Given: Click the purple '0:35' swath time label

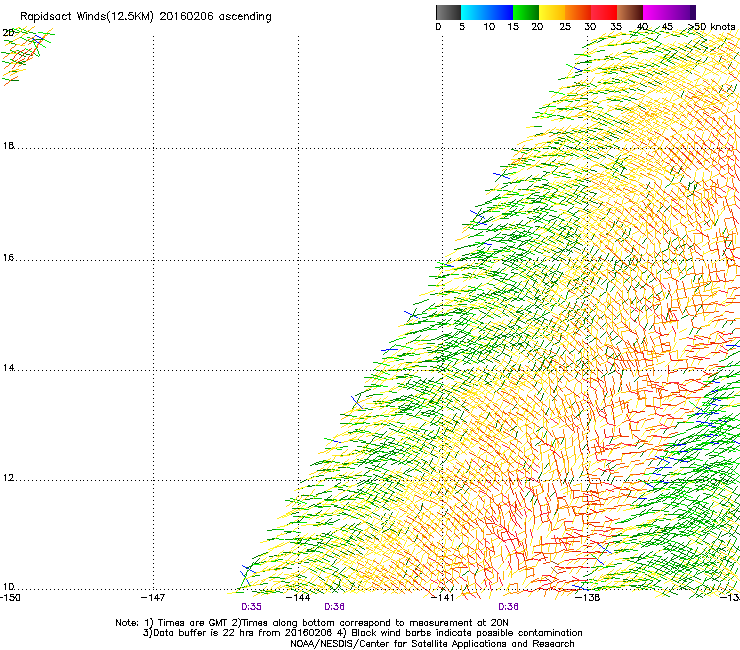Looking at the screenshot, I should [251, 607].
